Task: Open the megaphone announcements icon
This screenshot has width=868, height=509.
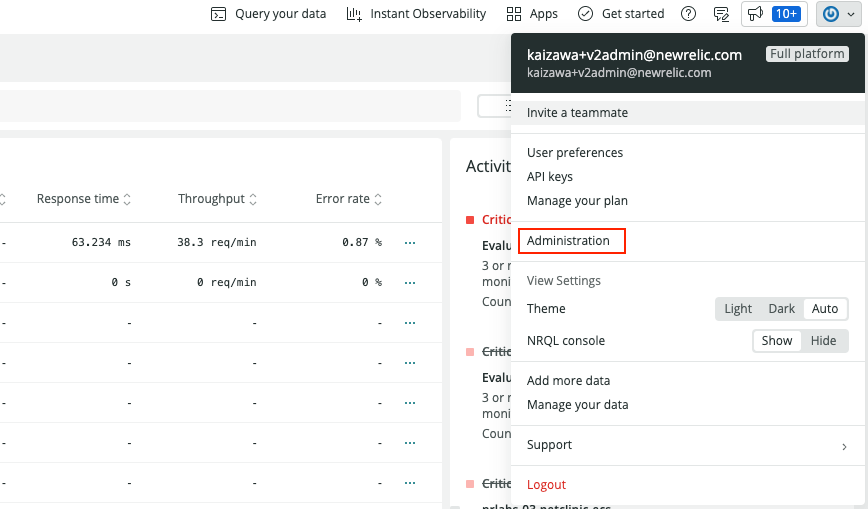Action: [x=756, y=14]
